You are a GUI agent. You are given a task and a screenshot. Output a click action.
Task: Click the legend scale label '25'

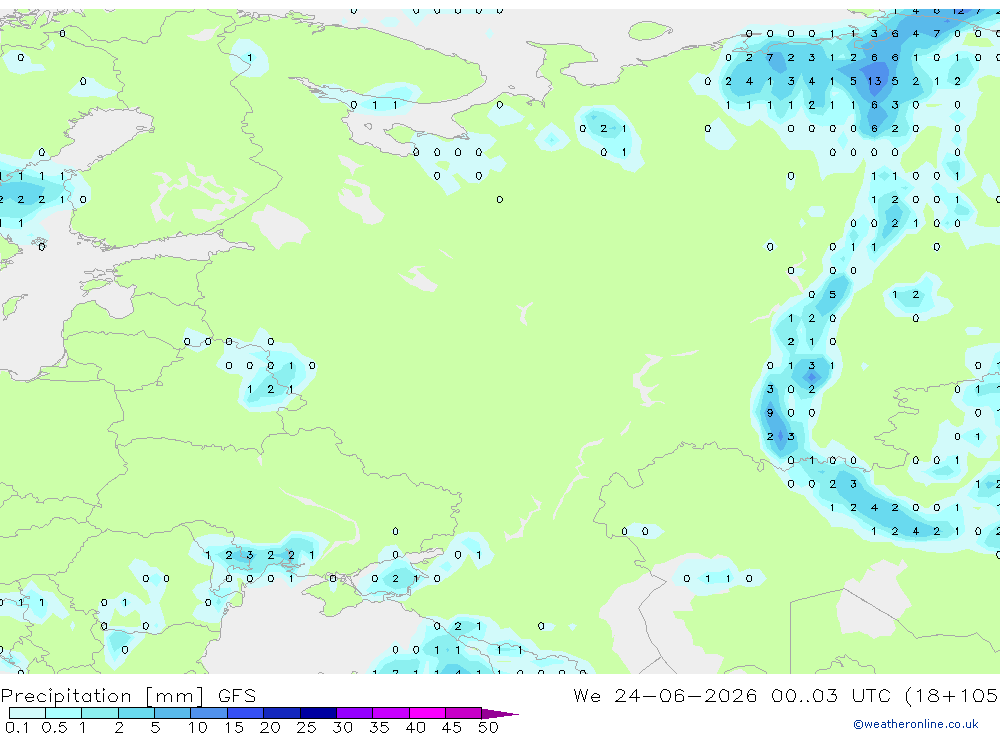(306, 727)
